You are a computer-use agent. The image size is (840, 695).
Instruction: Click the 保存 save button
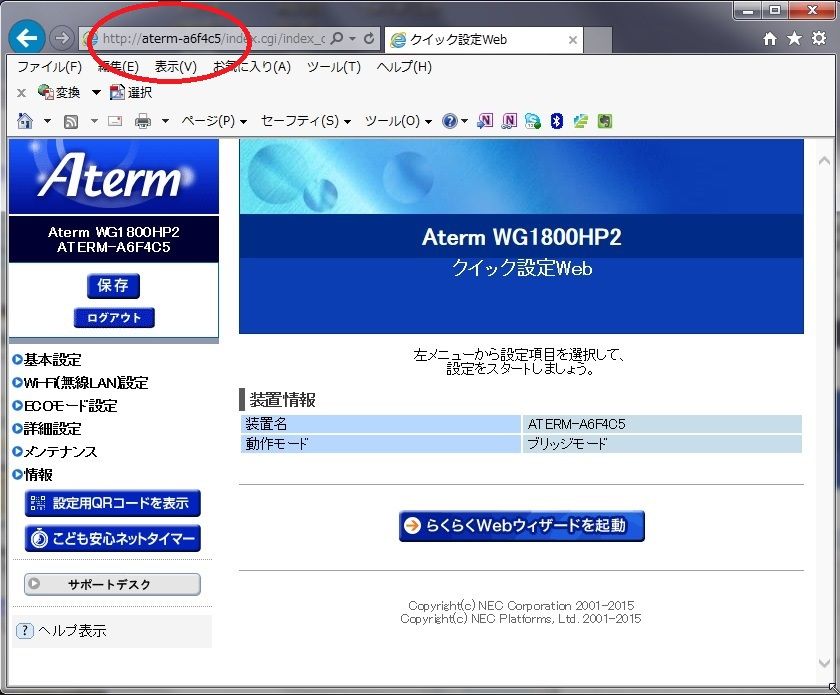pyautogui.click(x=113, y=286)
